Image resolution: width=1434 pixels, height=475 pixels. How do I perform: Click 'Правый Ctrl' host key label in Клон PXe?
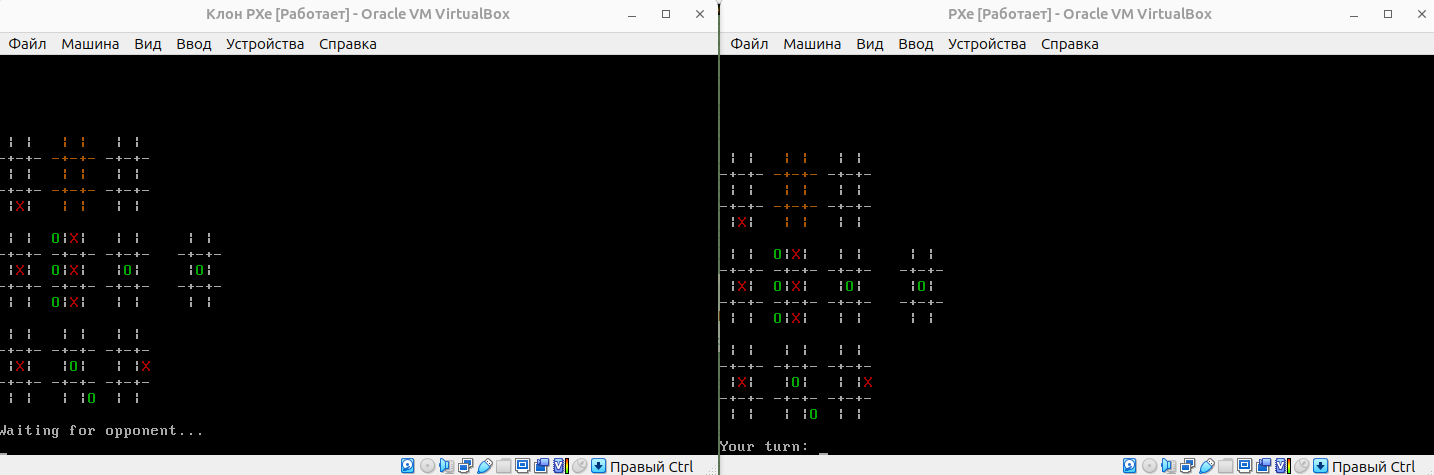click(x=651, y=466)
